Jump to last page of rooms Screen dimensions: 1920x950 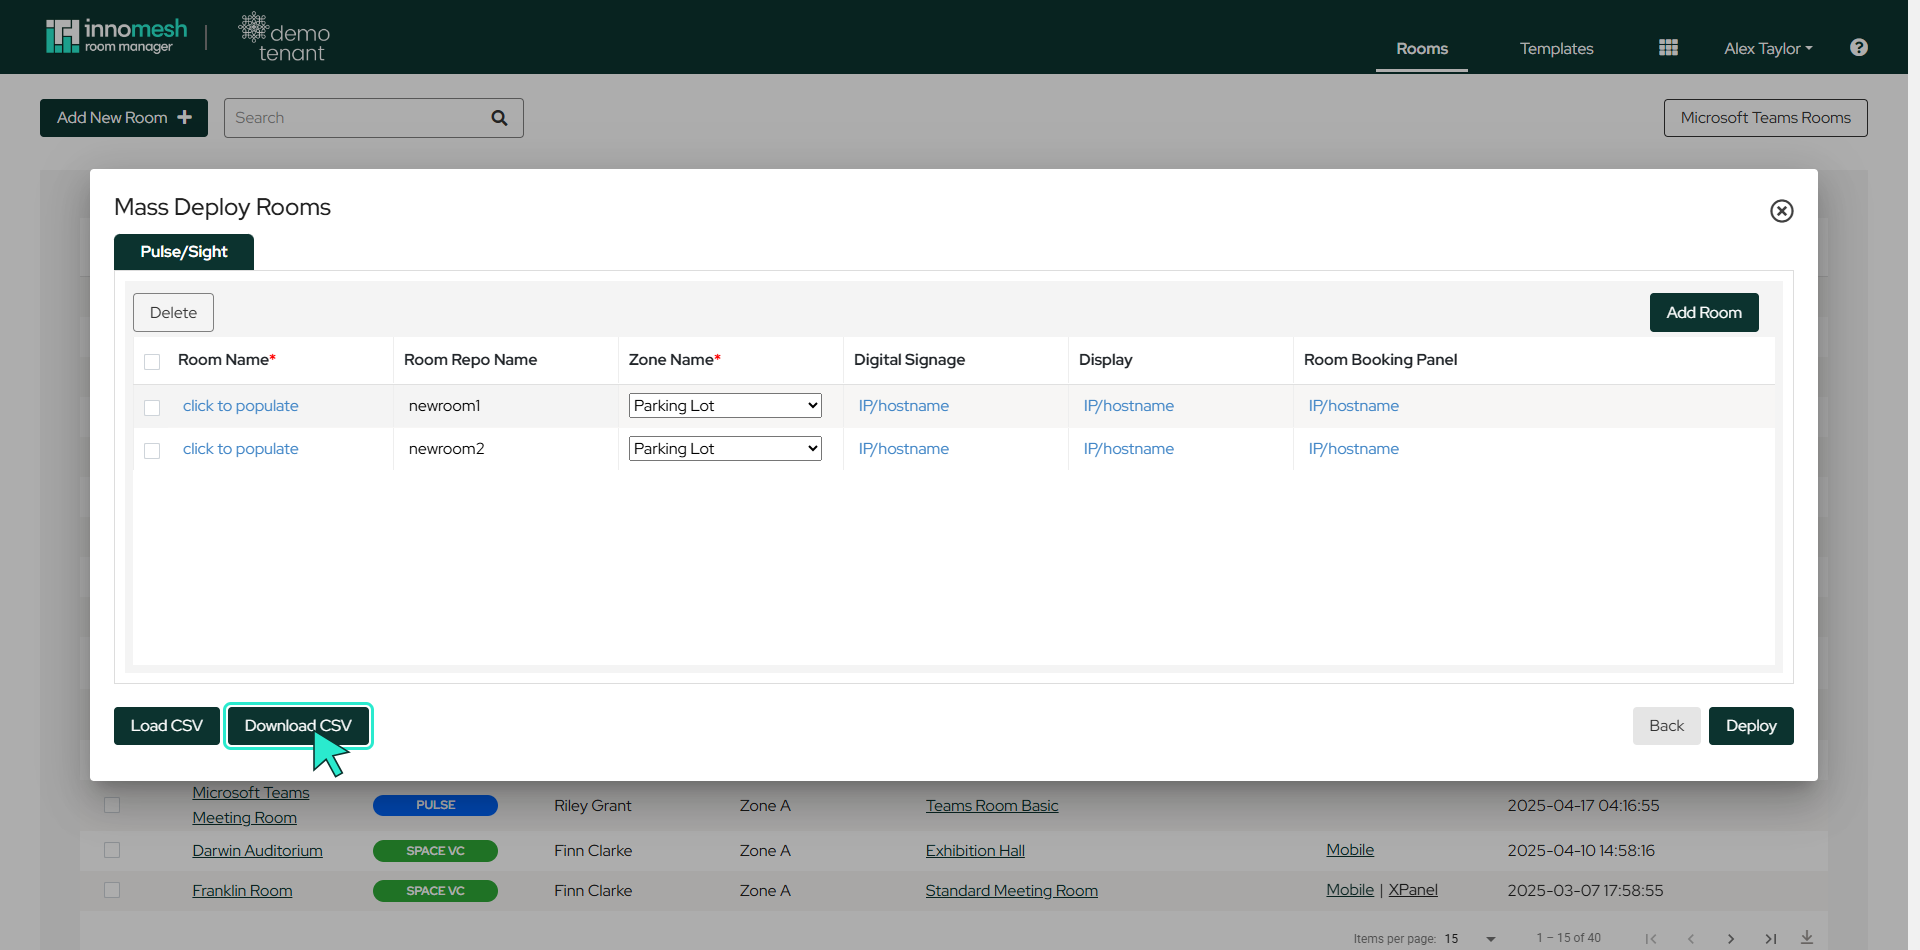pos(1770,938)
